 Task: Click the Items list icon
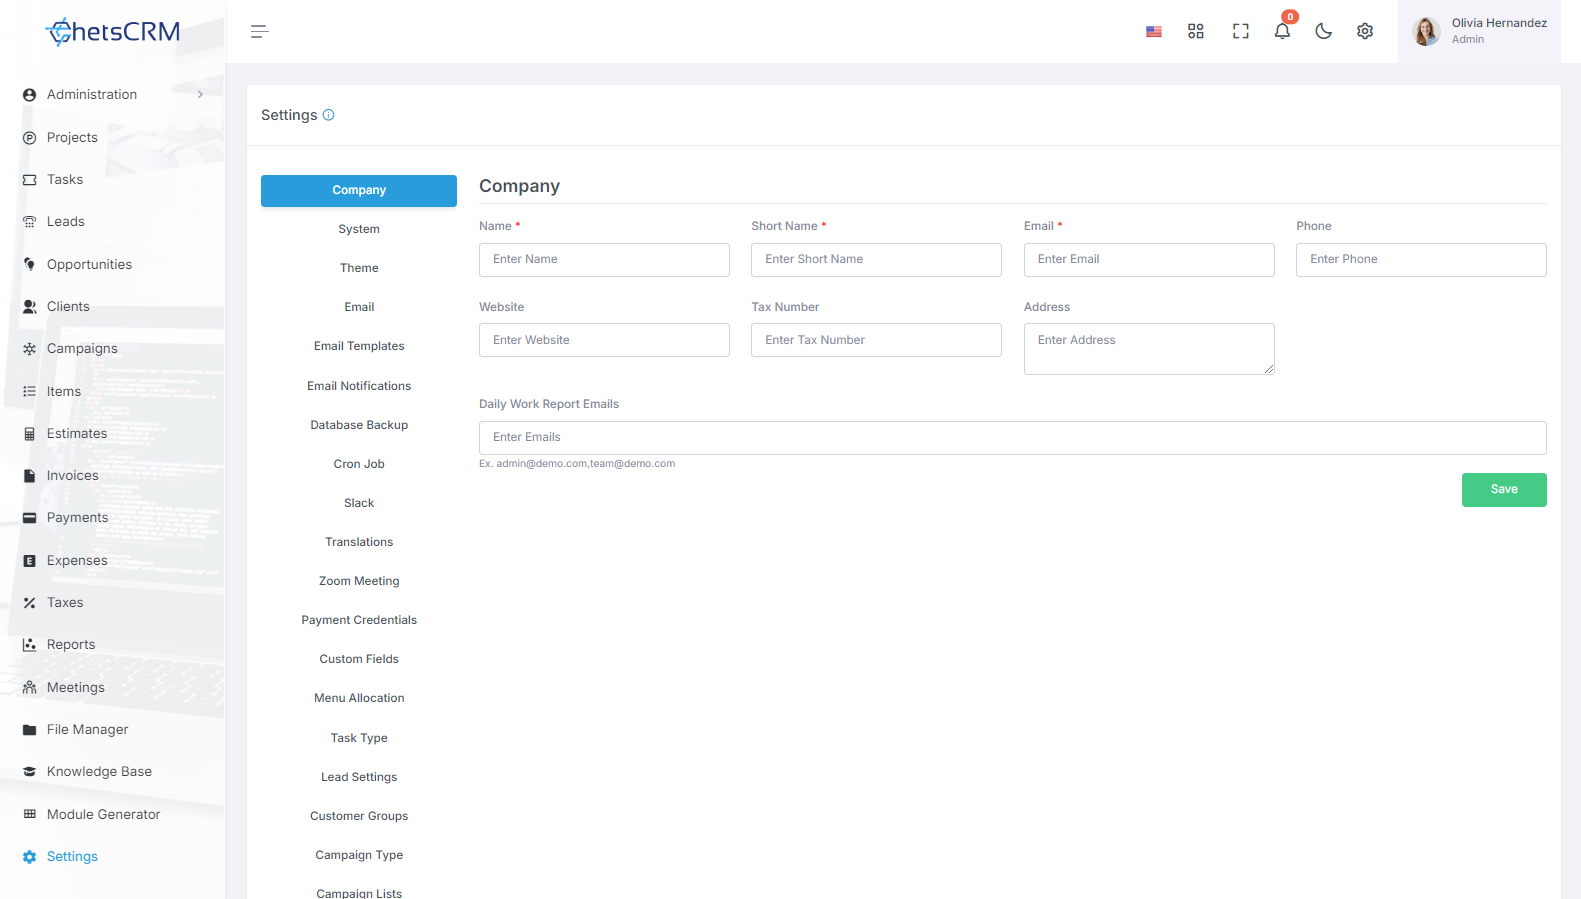pyautogui.click(x=29, y=392)
